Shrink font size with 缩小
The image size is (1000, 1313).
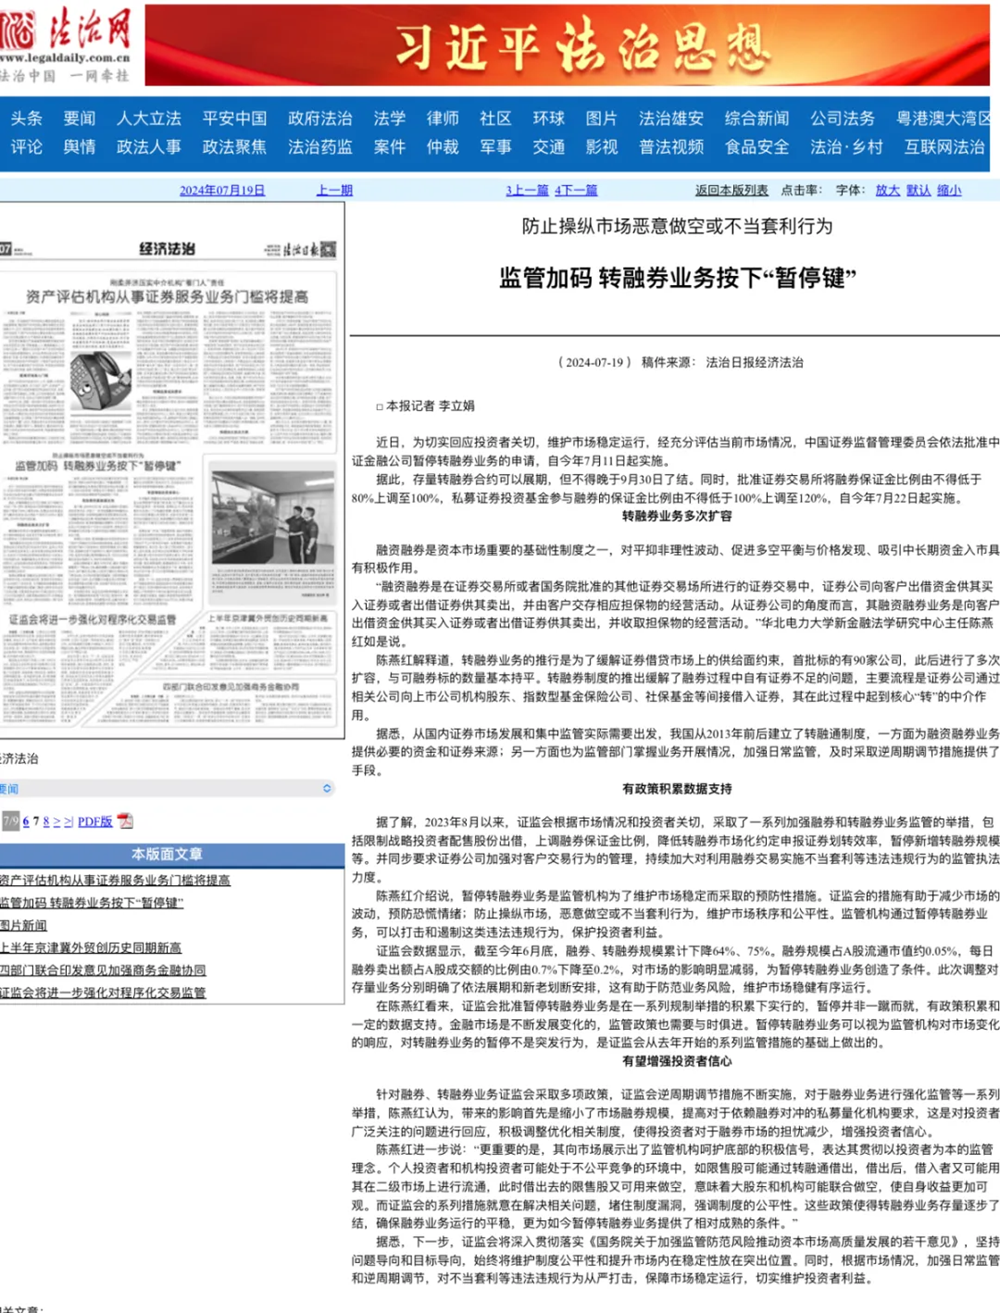(949, 190)
